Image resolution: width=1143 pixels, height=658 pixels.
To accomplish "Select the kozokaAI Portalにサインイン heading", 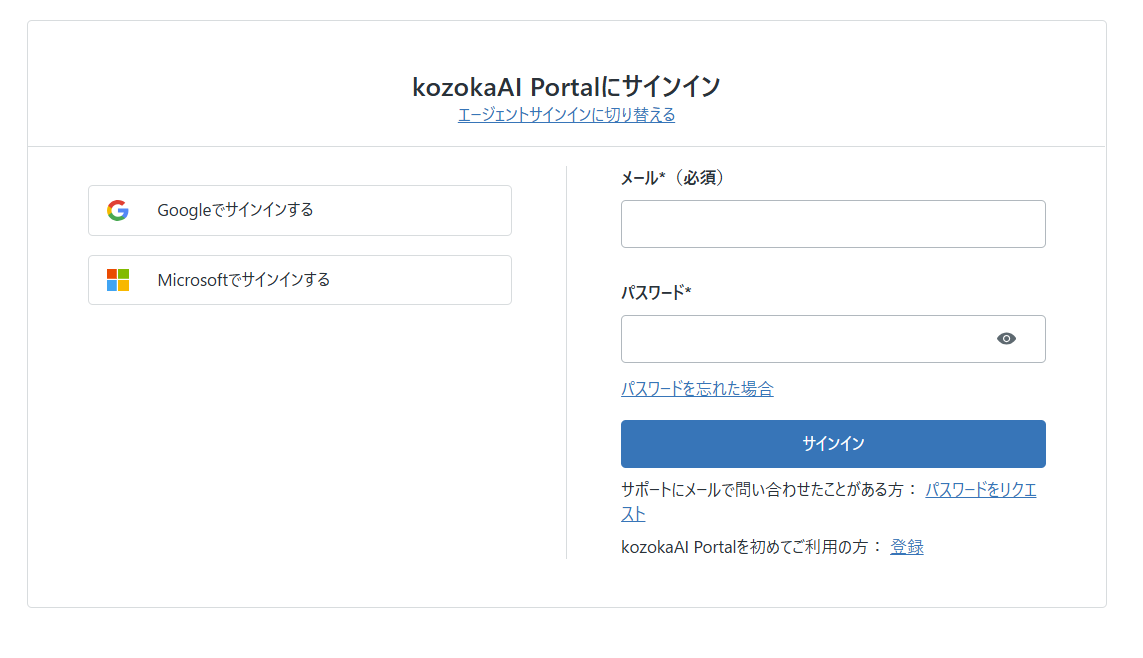I will tap(566, 87).
